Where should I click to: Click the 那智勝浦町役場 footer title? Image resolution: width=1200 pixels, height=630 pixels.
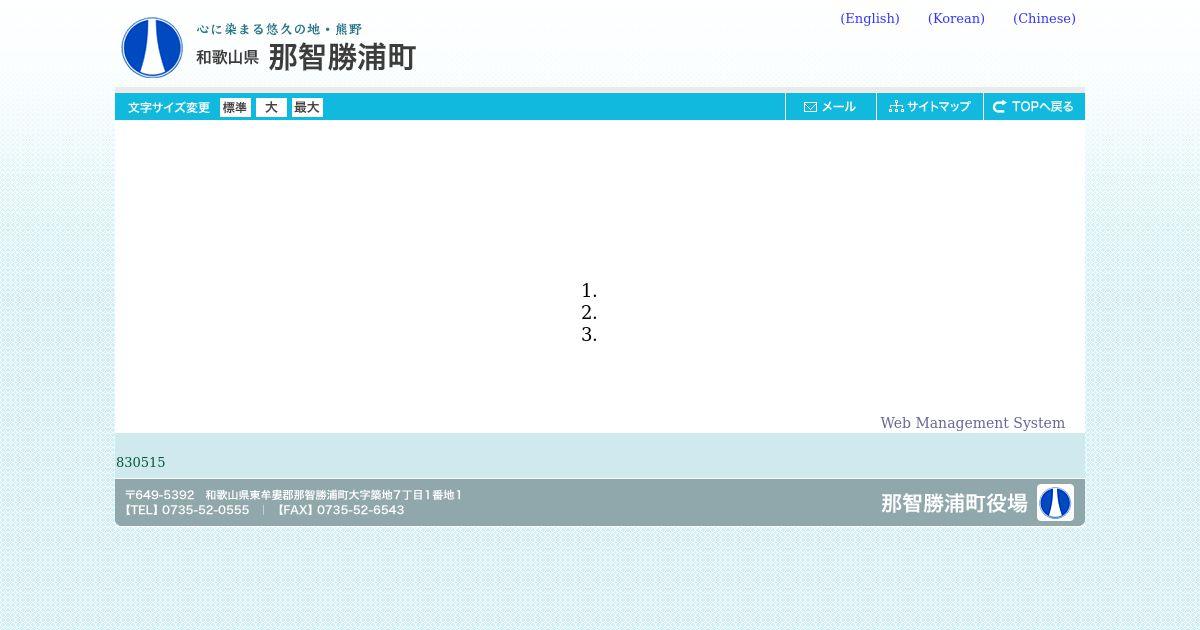coord(954,503)
